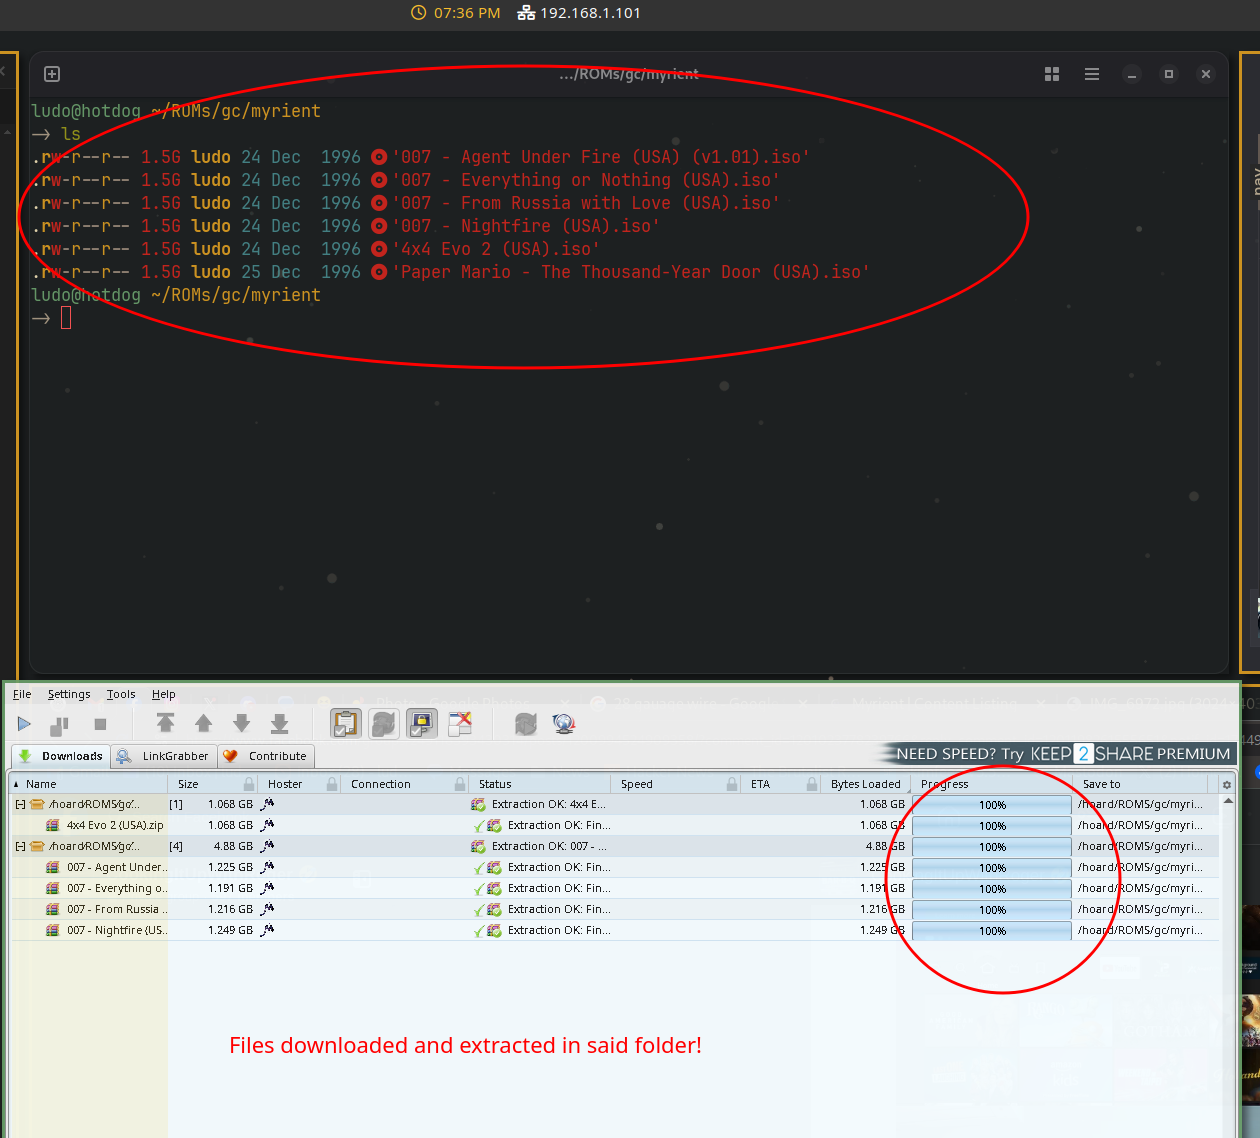Move selection to top of list
The image size is (1260, 1138).
pos(166,723)
